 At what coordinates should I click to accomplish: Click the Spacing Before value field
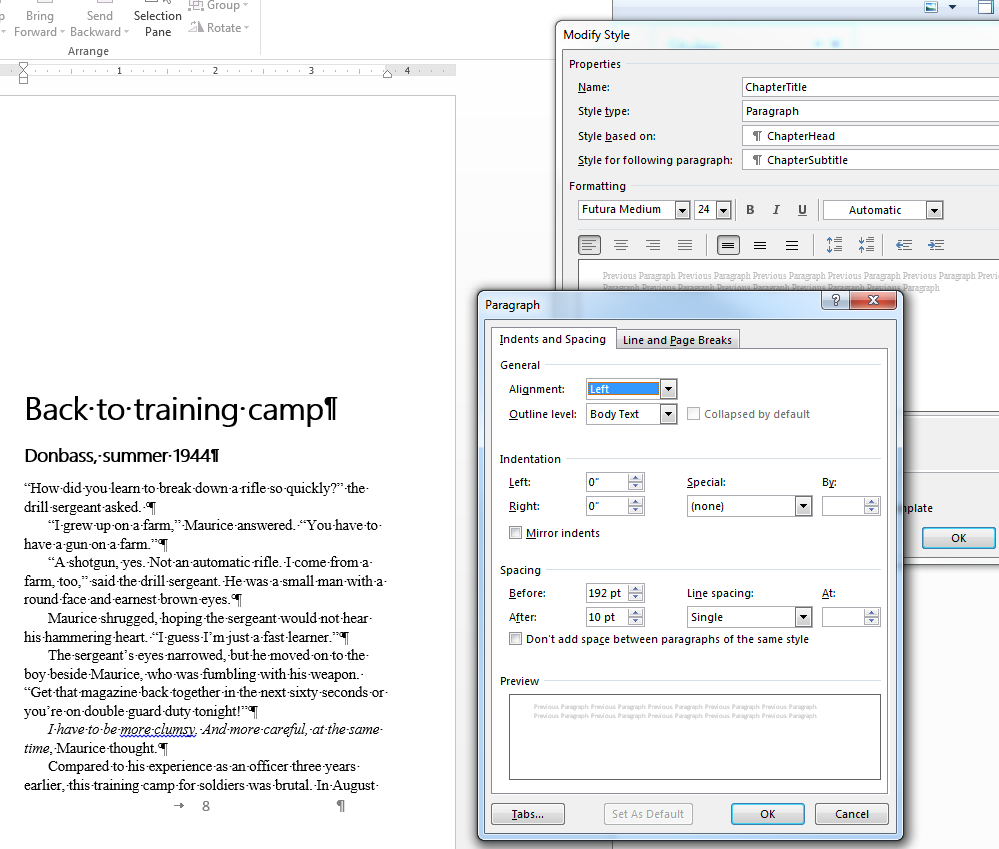(606, 593)
